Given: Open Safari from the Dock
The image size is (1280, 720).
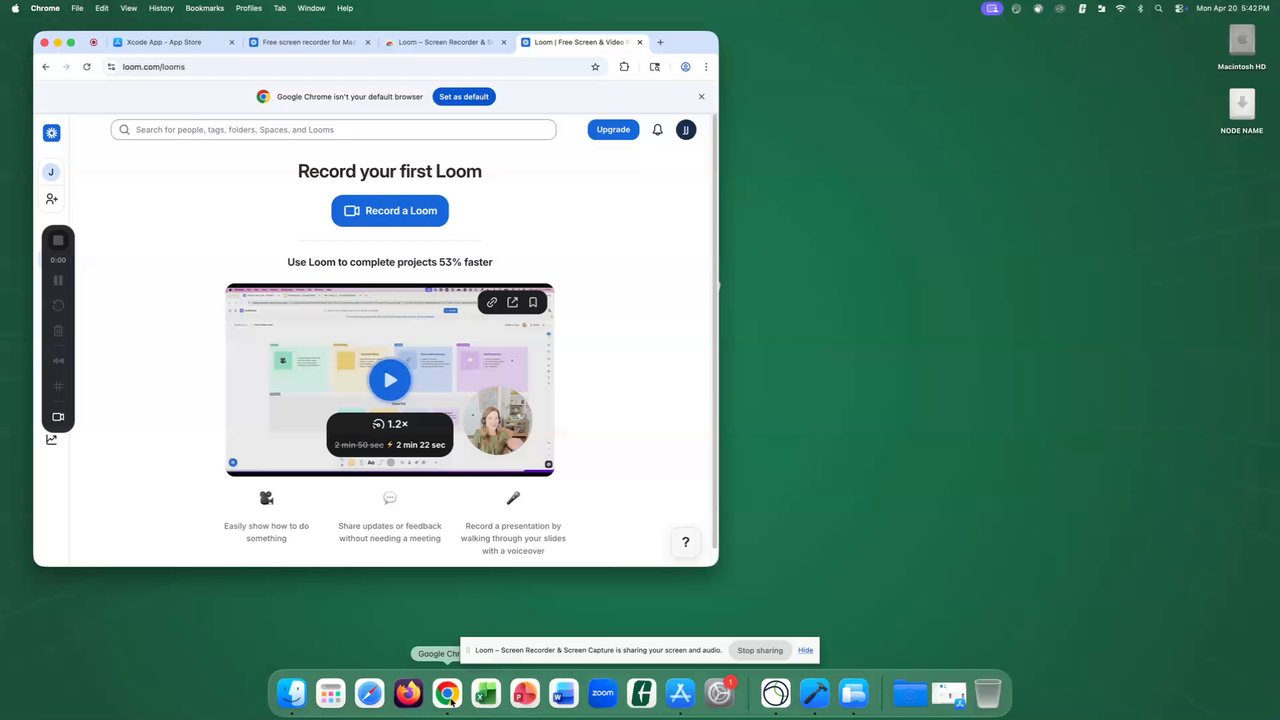Looking at the screenshot, I should tap(369, 693).
